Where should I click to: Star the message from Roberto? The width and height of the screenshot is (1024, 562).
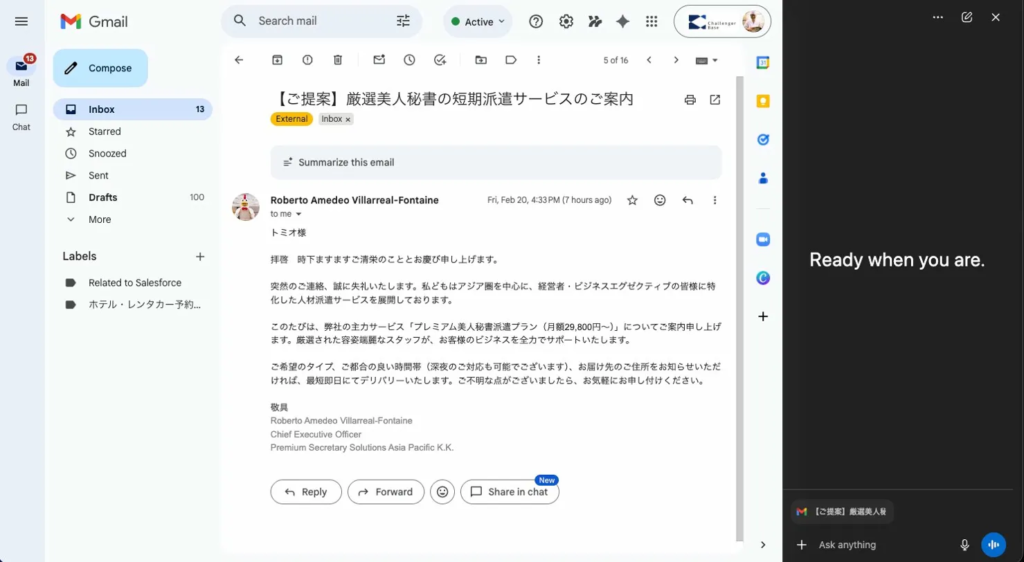coord(632,200)
